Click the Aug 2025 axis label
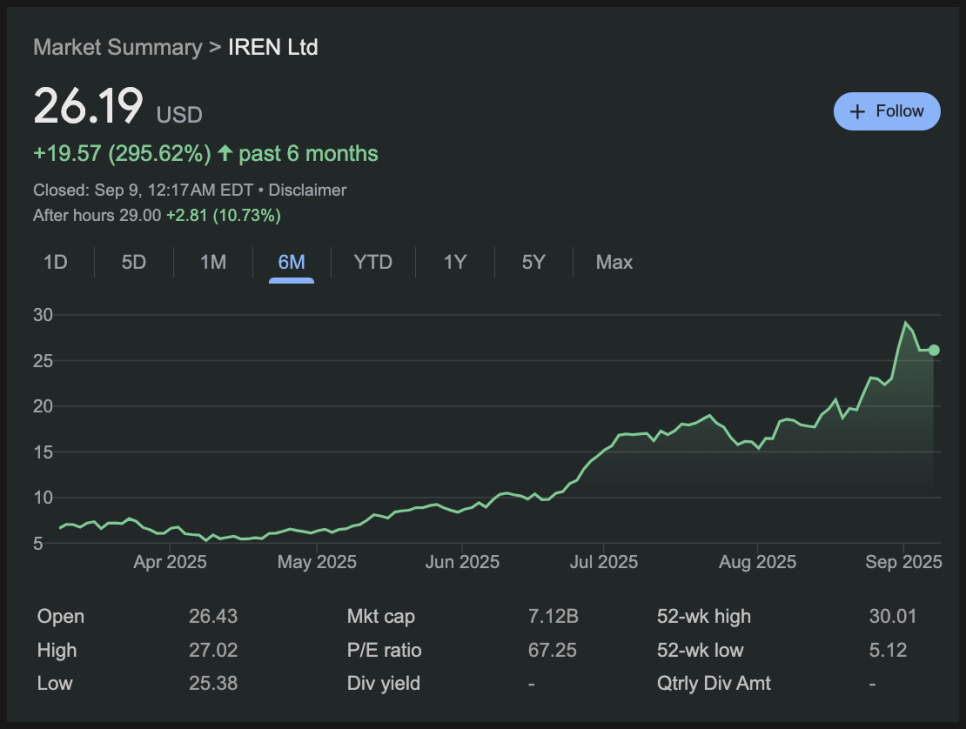Image resolution: width=966 pixels, height=729 pixels. point(757,562)
